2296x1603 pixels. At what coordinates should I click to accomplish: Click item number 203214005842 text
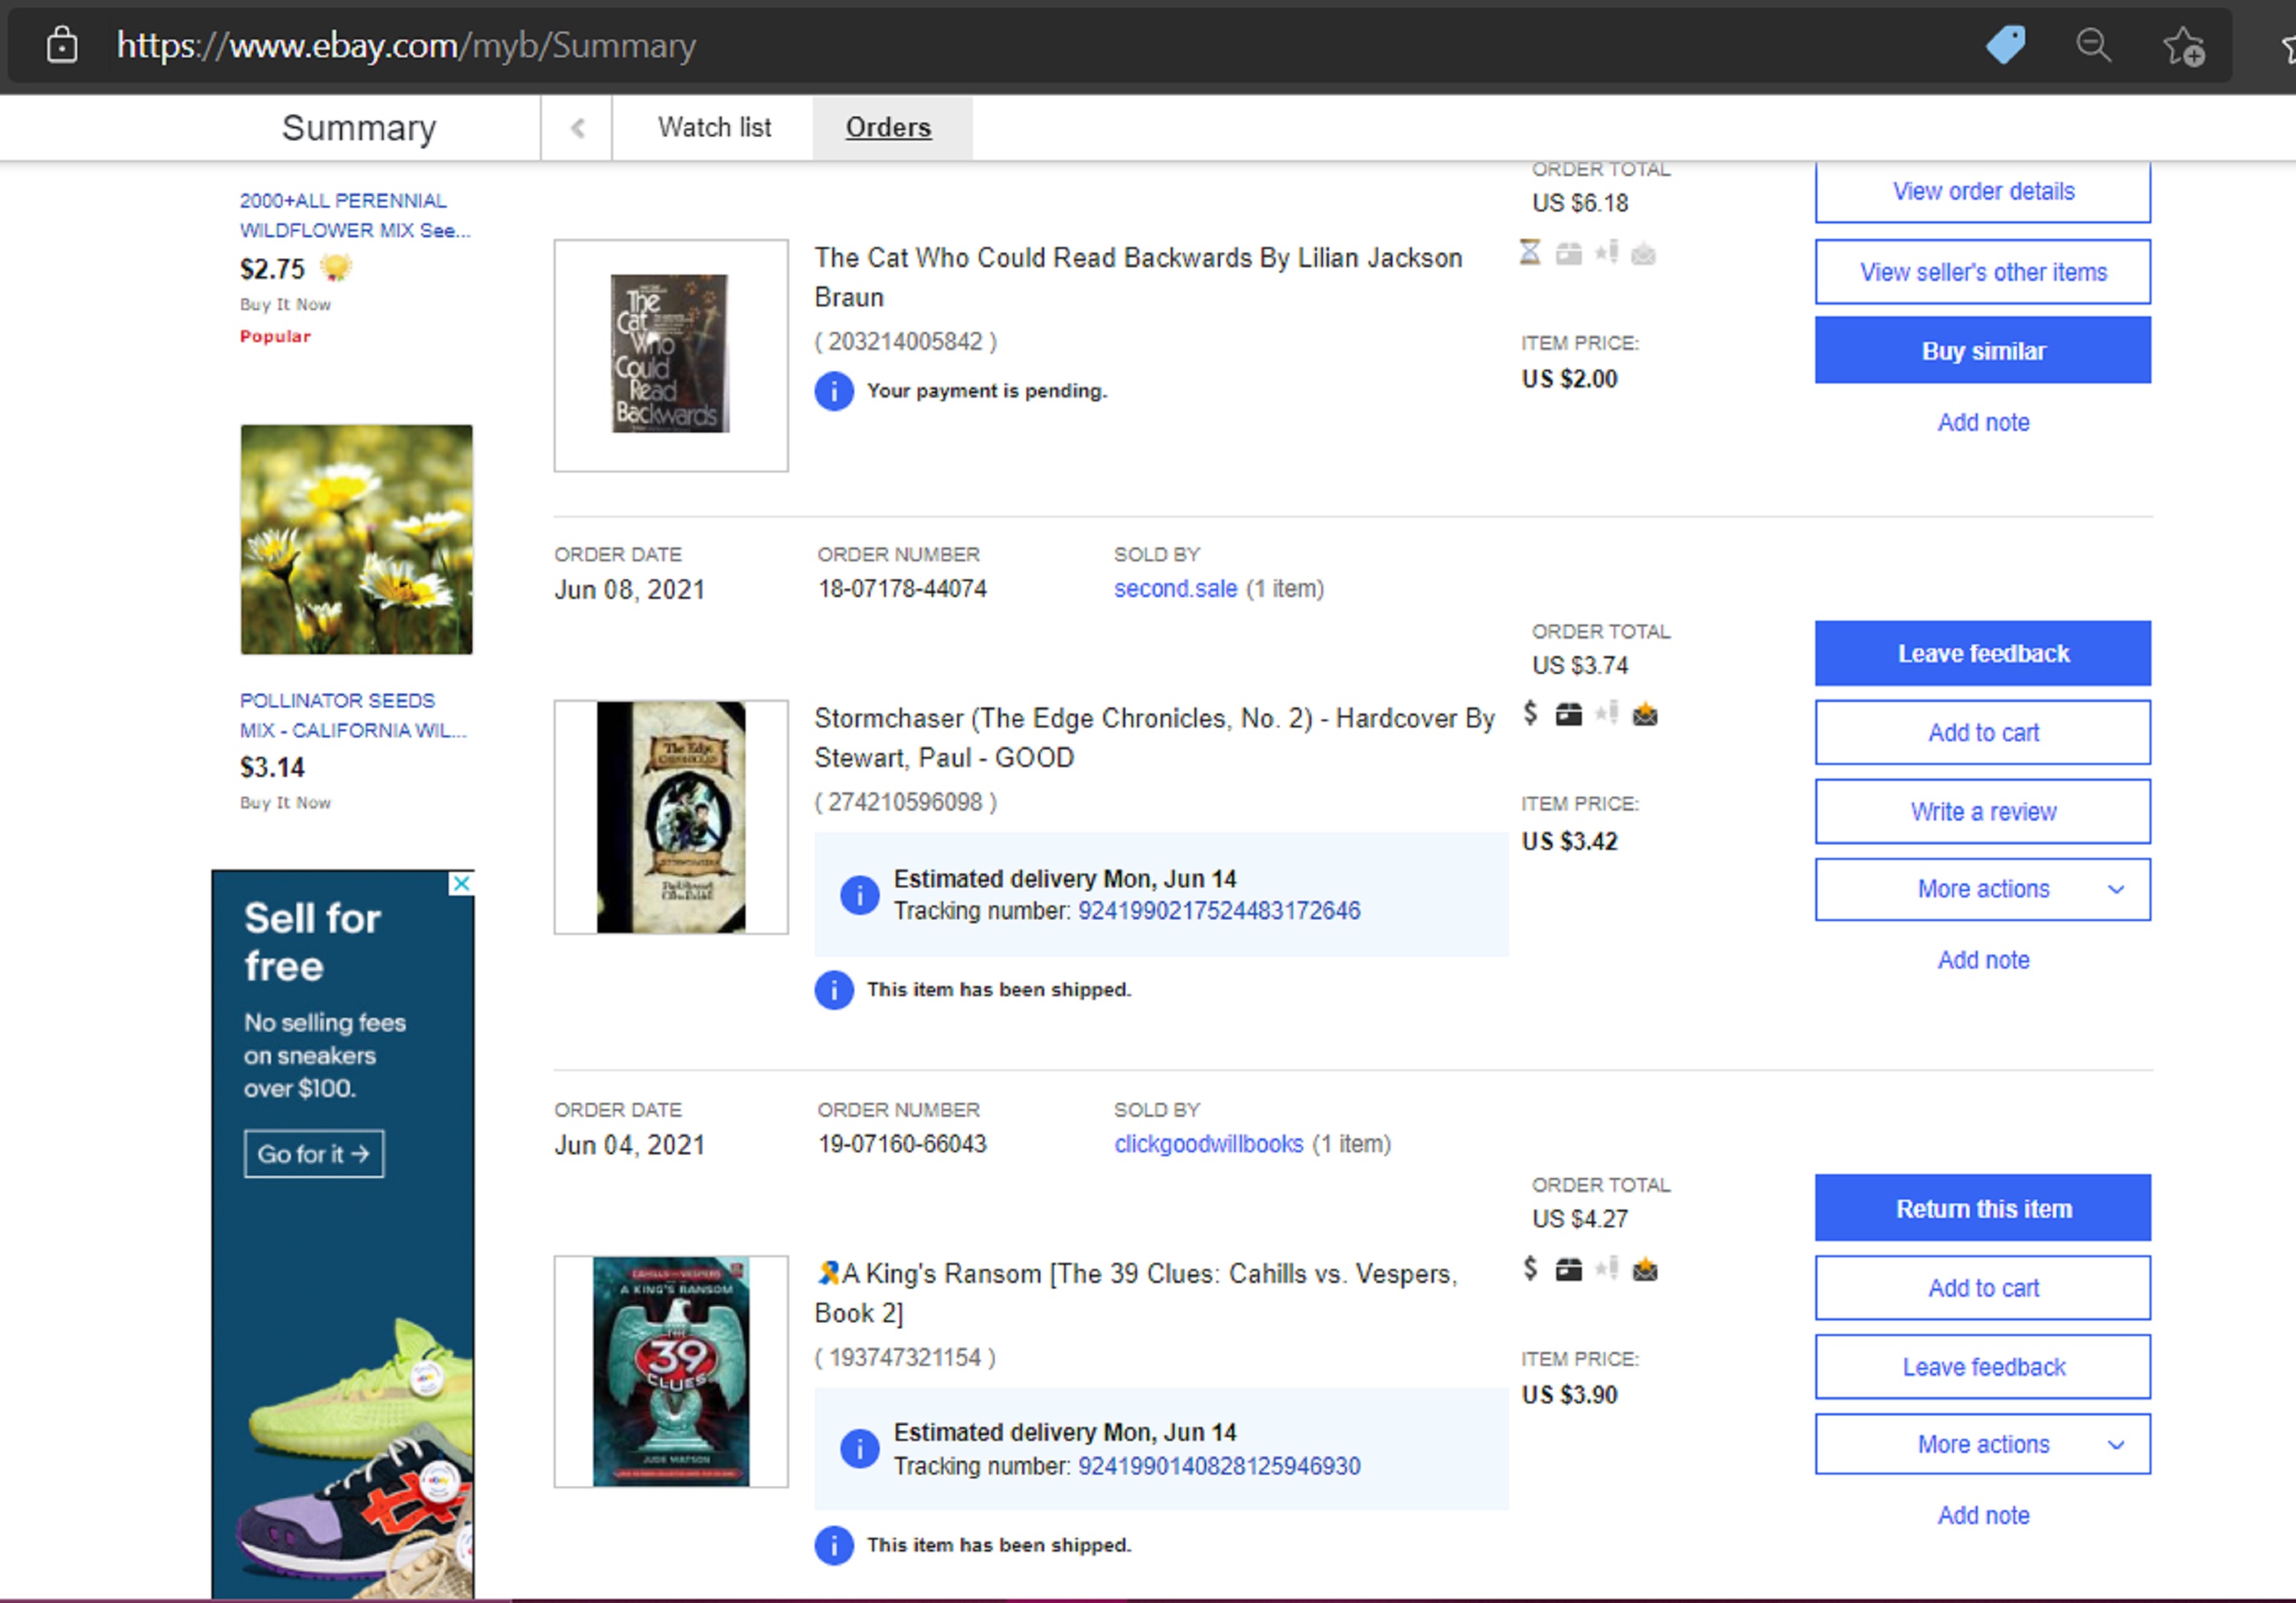coord(906,342)
